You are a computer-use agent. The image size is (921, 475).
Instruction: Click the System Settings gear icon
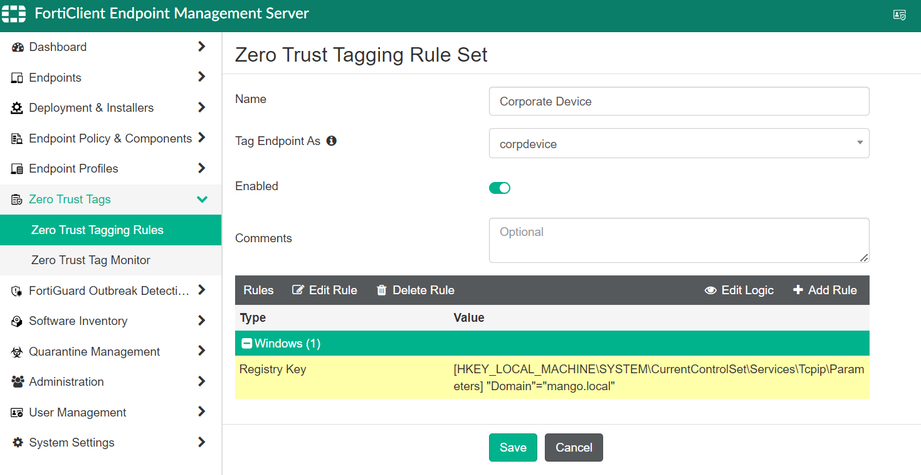pos(17,443)
